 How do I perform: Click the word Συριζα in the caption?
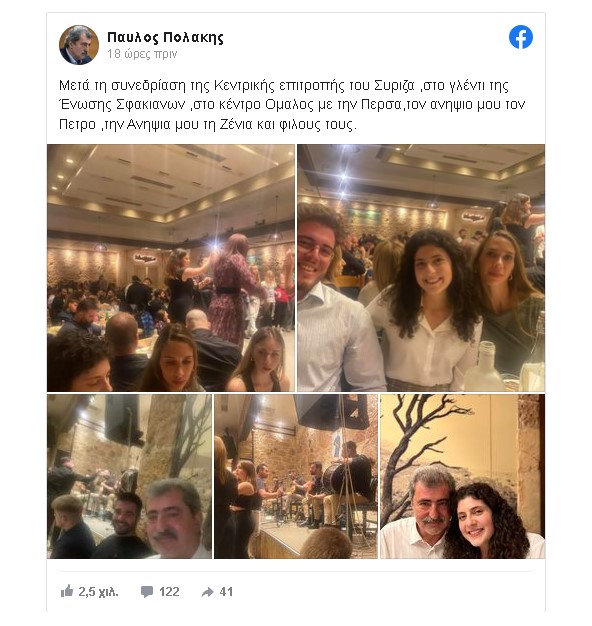tap(394, 85)
